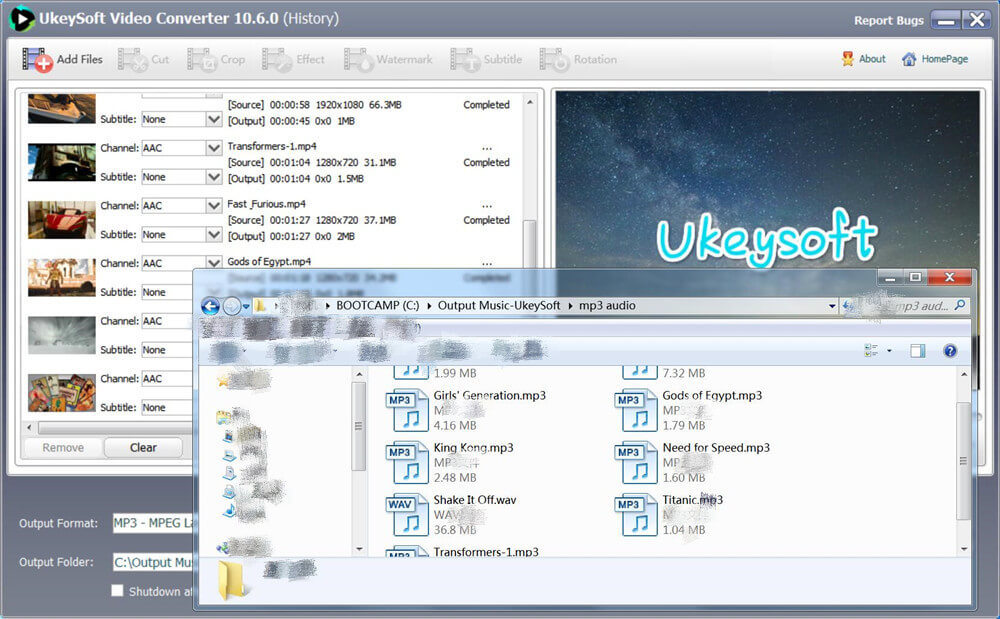Open Explorer help icon
The height and width of the screenshot is (619, 1000).
pyautogui.click(x=950, y=351)
